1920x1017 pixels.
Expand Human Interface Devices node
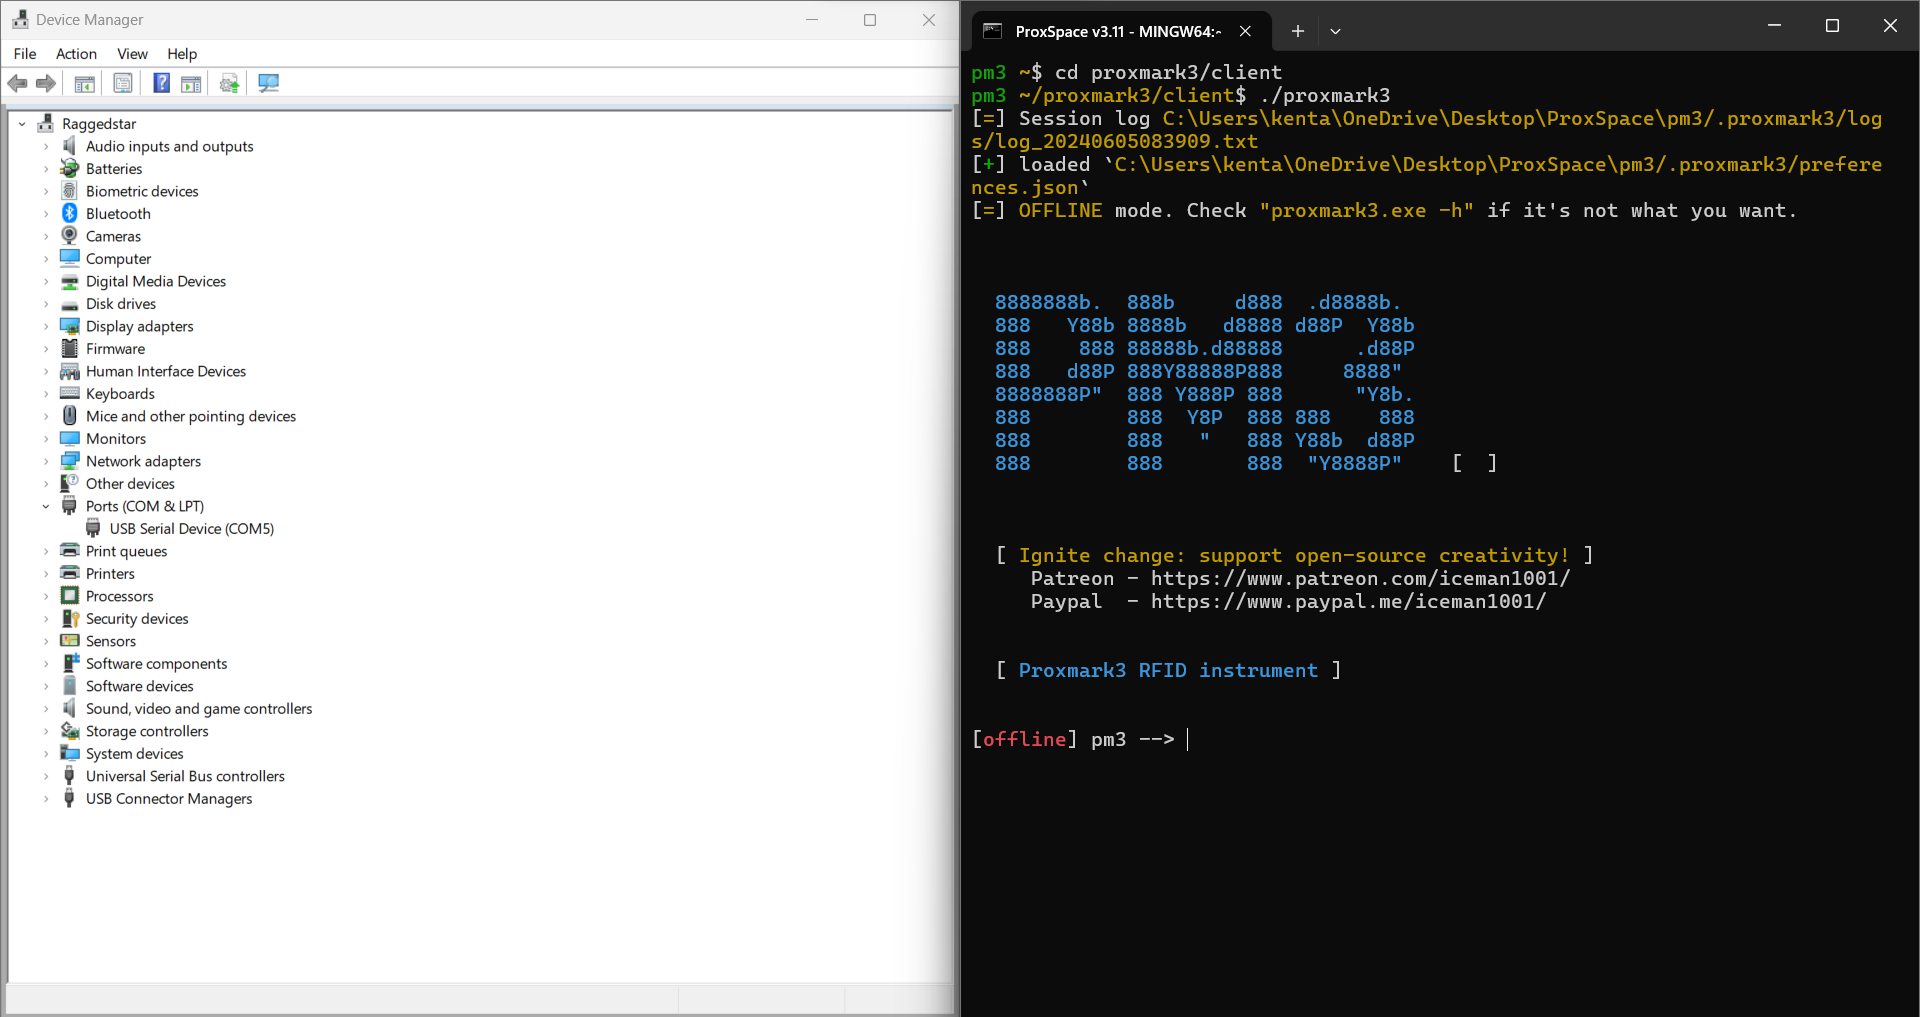46,371
